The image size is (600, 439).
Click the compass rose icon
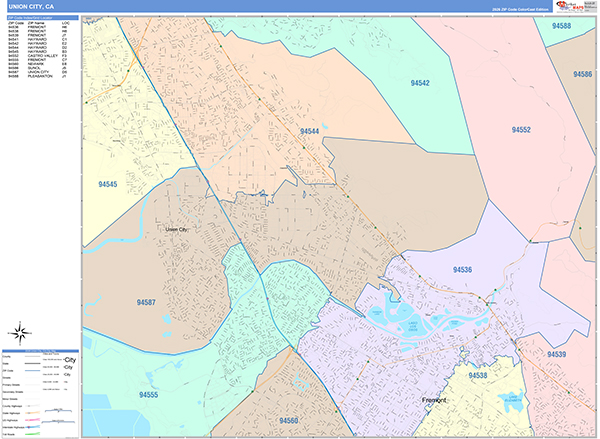click(20, 333)
